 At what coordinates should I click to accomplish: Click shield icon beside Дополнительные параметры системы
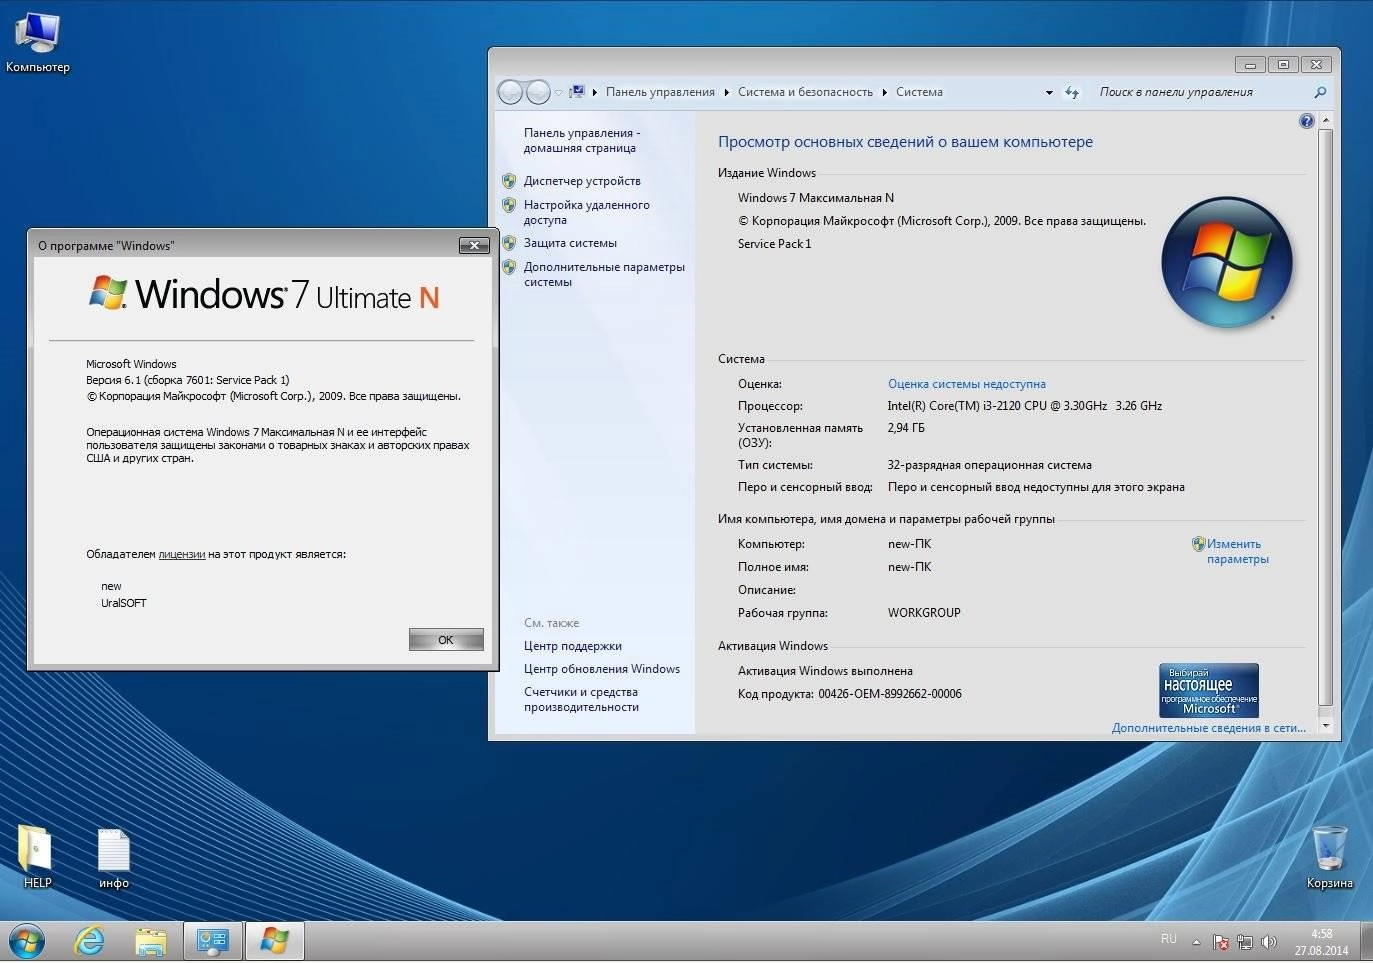click(x=509, y=267)
